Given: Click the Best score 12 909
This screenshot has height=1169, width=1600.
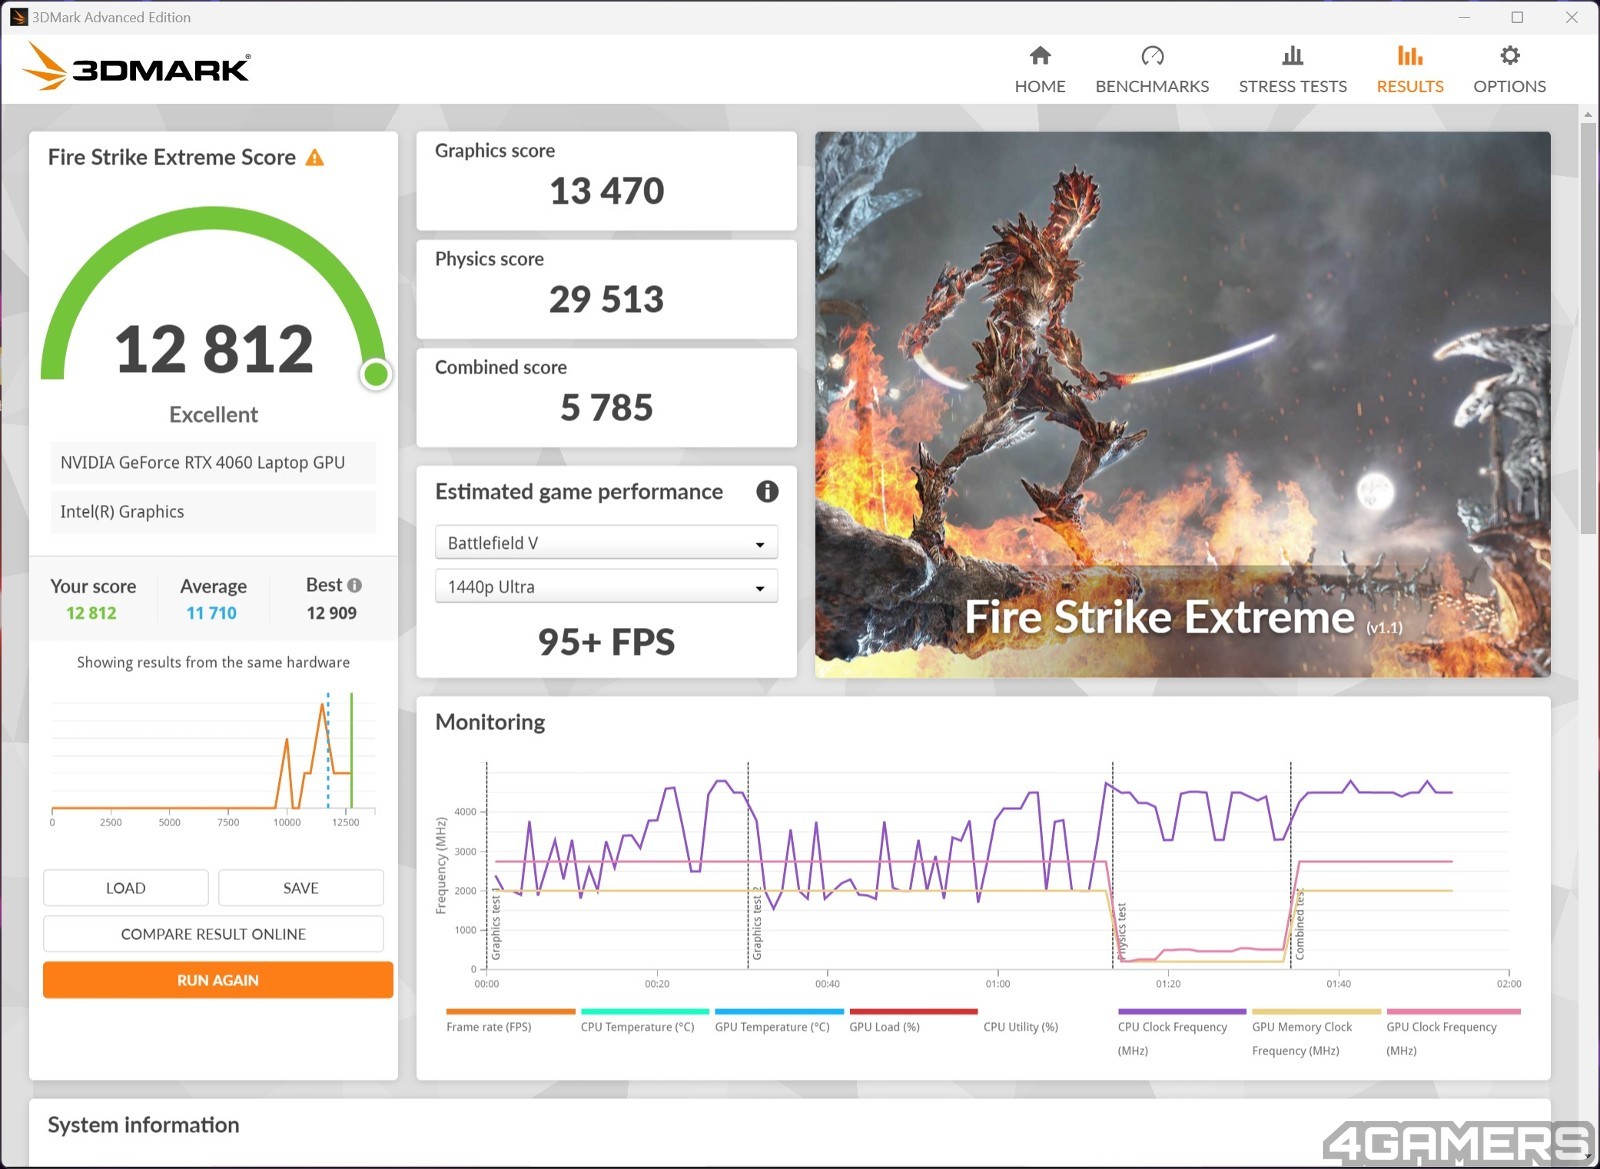Looking at the screenshot, I should (331, 613).
